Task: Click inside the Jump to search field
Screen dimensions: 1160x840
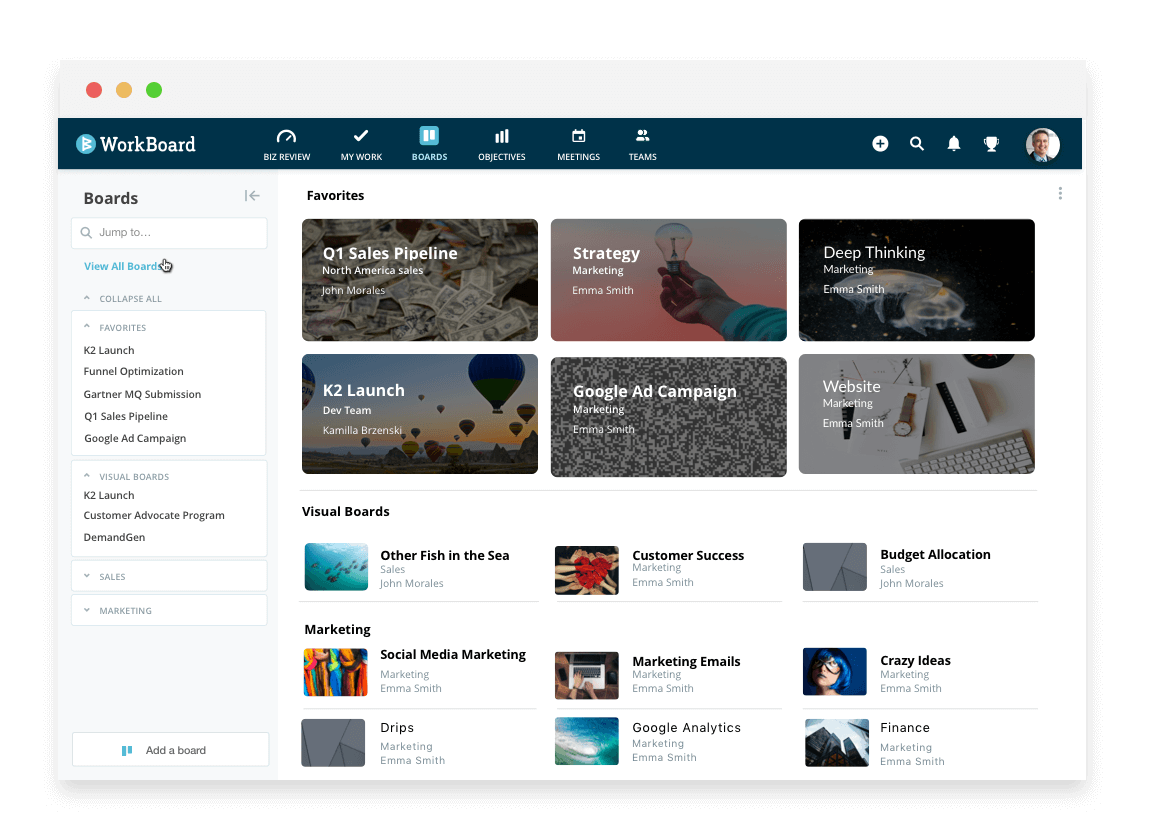Action: [x=169, y=232]
